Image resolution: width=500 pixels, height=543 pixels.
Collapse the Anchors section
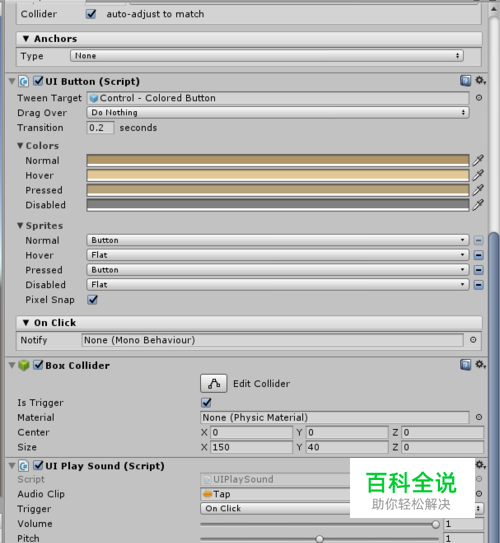[x=26, y=38]
